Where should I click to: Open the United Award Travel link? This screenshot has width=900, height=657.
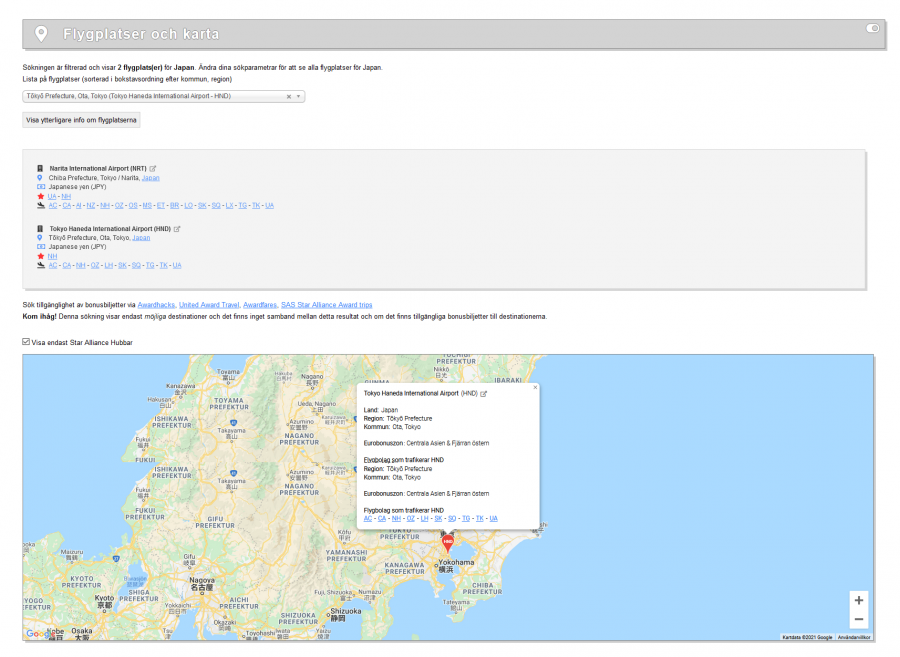210,304
